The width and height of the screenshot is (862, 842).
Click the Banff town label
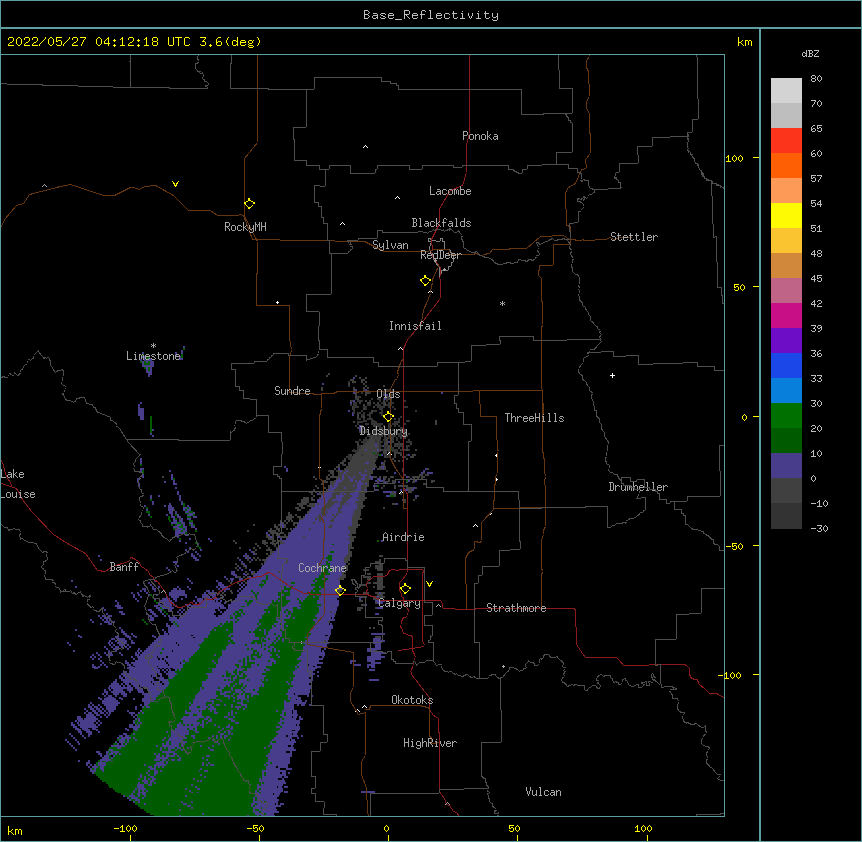[124, 567]
